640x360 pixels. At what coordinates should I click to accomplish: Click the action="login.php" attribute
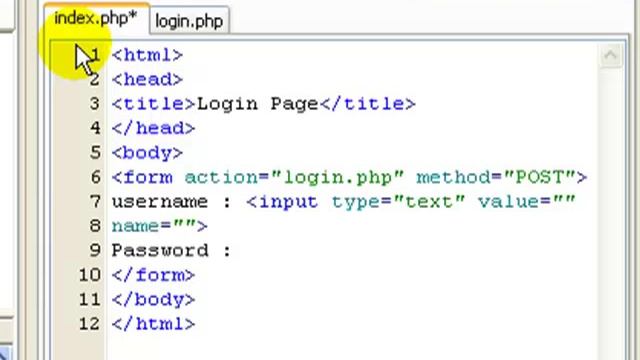[295, 178]
